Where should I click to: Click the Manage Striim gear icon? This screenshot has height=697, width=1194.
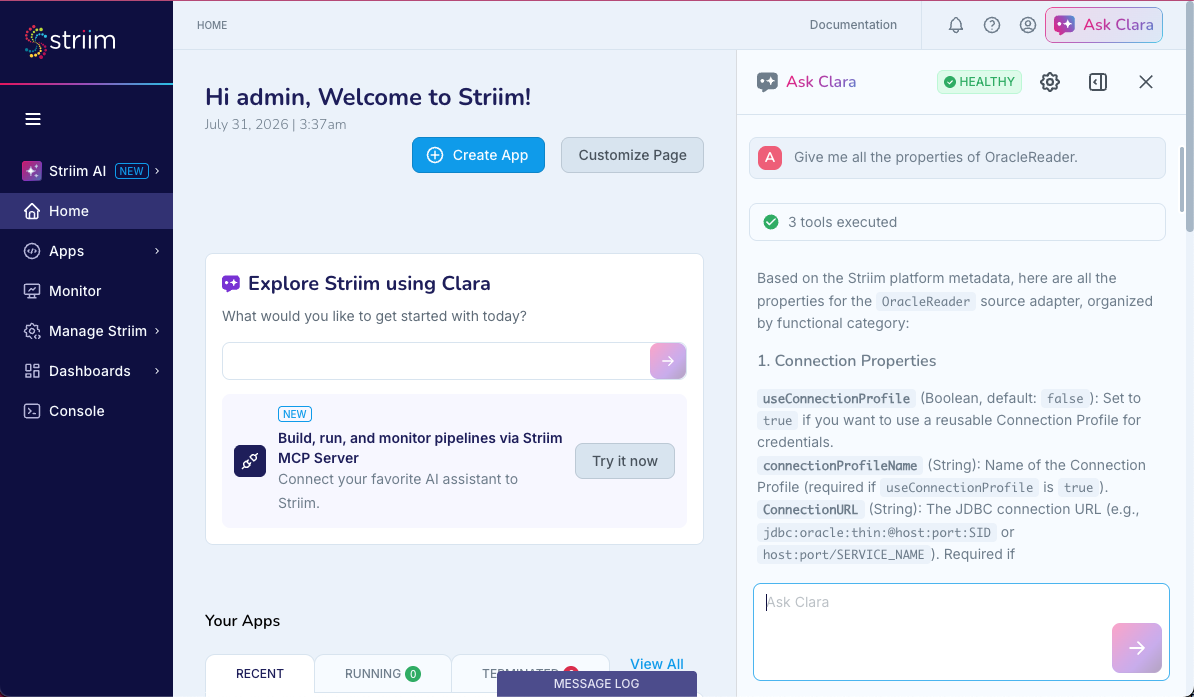pos(32,331)
